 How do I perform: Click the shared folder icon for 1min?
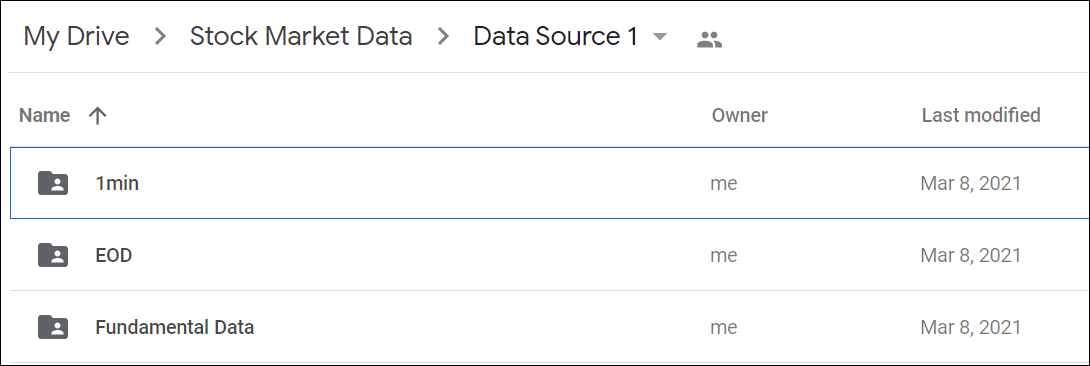(53, 183)
